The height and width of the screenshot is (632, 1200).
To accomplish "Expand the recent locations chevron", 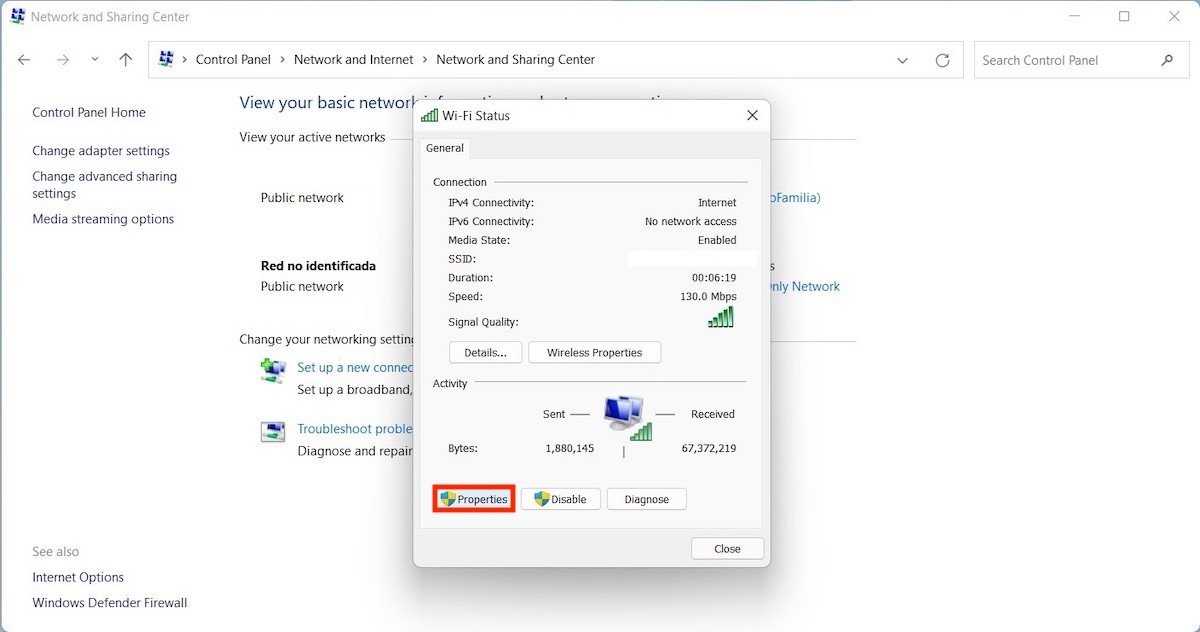I will point(95,60).
